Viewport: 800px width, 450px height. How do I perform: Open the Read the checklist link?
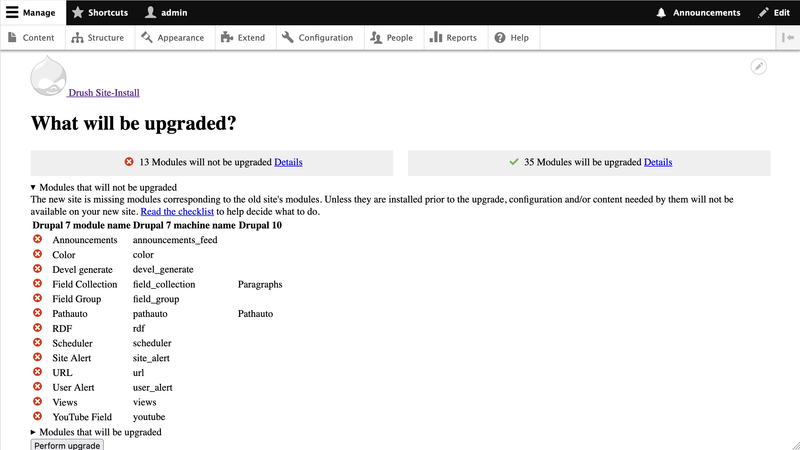pyautogui.click(x=177, y=212)
